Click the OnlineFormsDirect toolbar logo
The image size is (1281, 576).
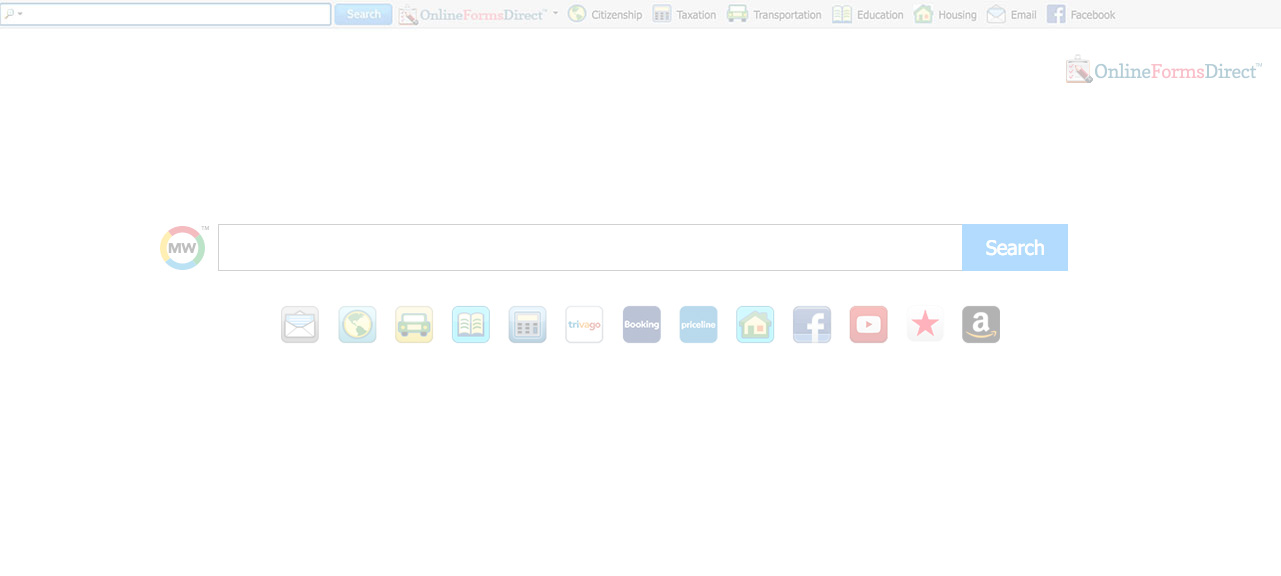[472, 14]
